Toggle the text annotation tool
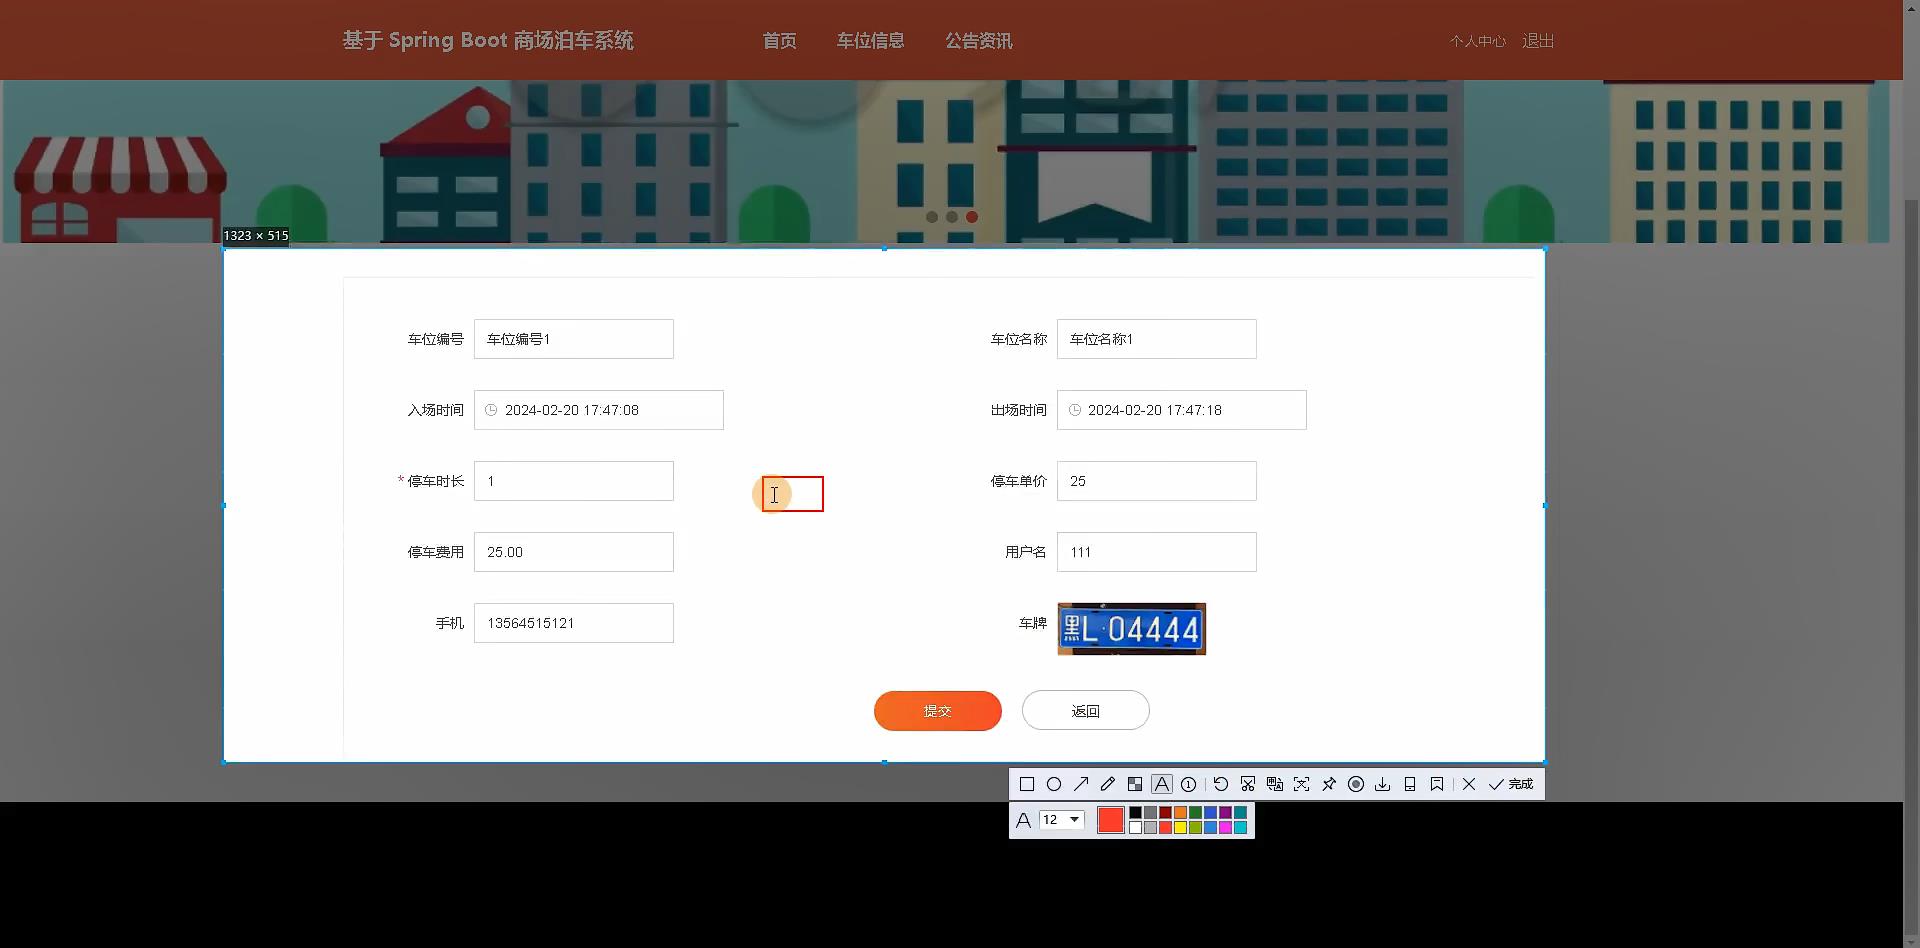Screen dimensions: 1920x948 (x=1162, y=784)
